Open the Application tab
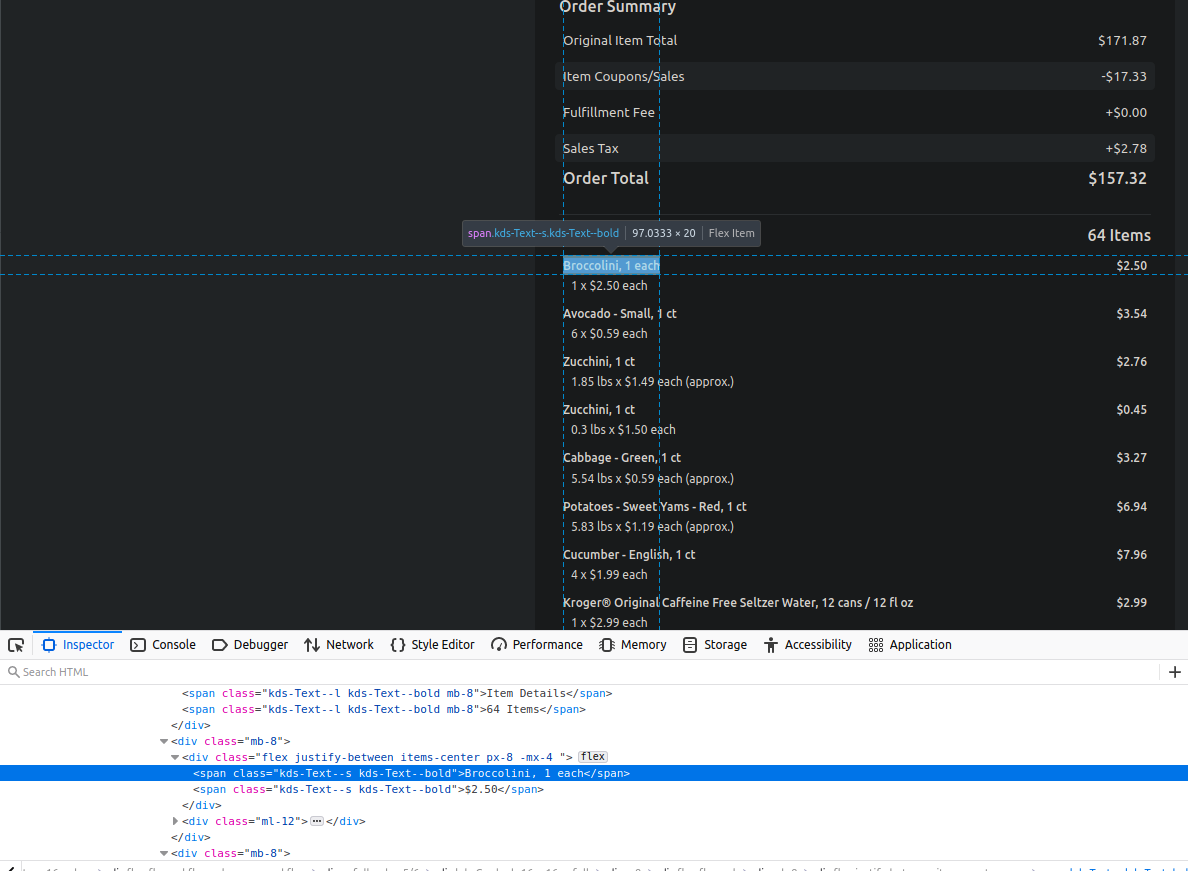 [910, 645]
